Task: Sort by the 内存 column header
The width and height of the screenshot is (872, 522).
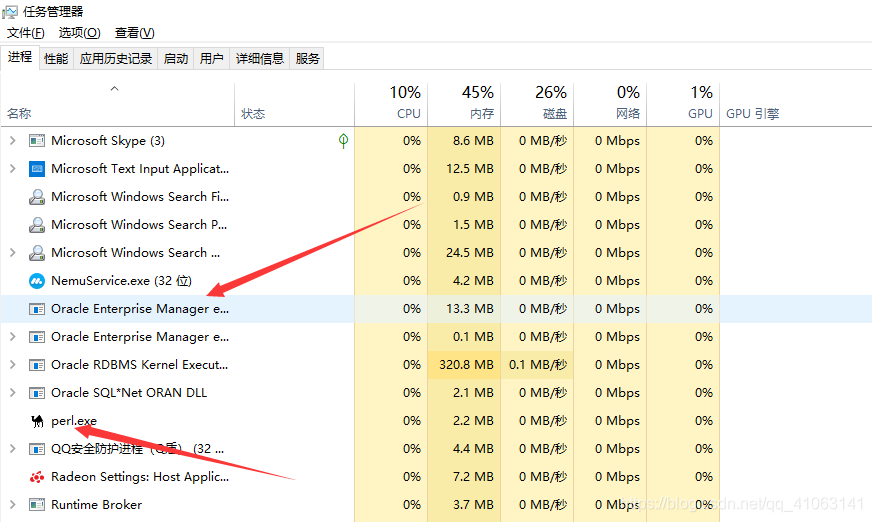Action: (464, 105)
